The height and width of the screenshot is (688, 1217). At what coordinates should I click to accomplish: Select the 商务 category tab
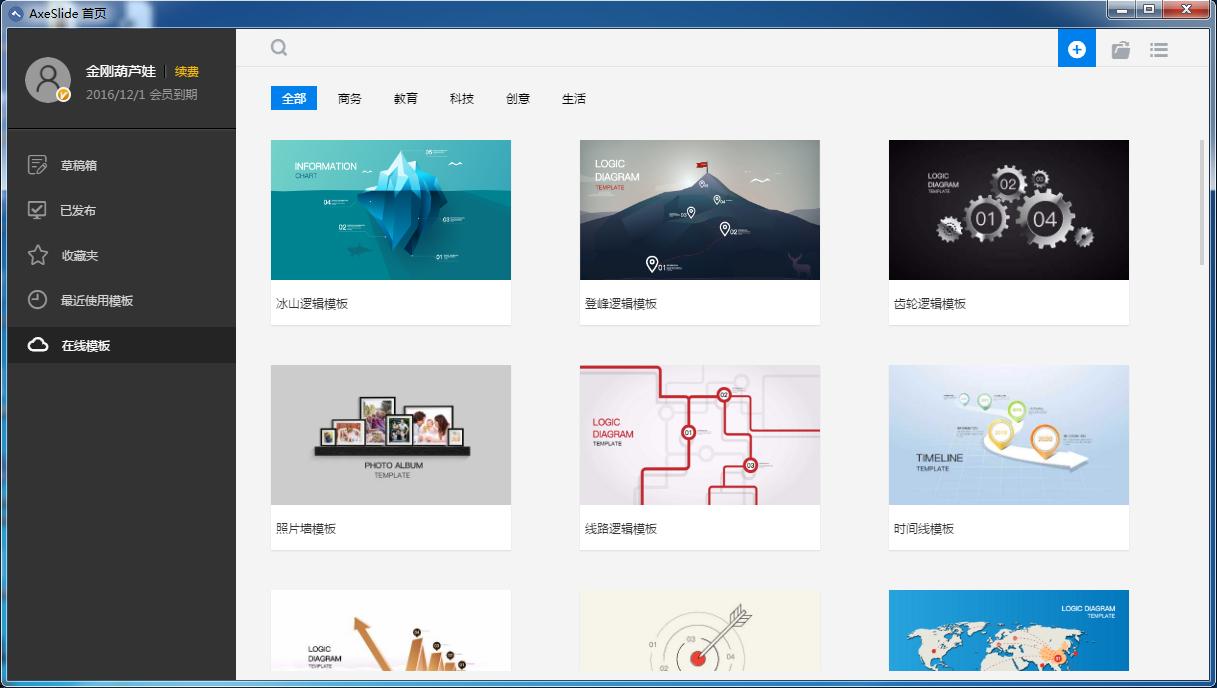point(350,99)
